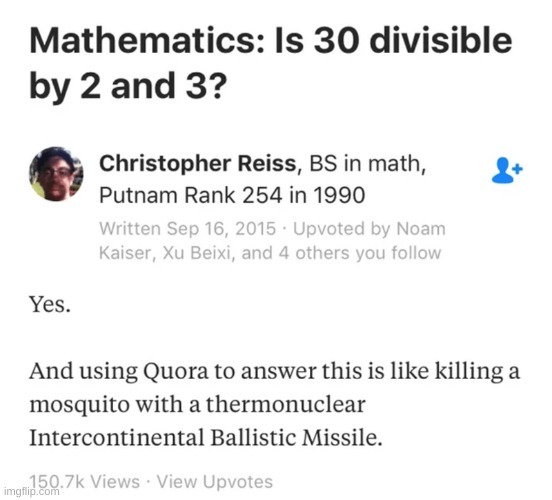The image size is (552, 500).
Task: Follow Christopher Reiss using the add-person icon
Action: pyautogui.click(x=507, y=170)
